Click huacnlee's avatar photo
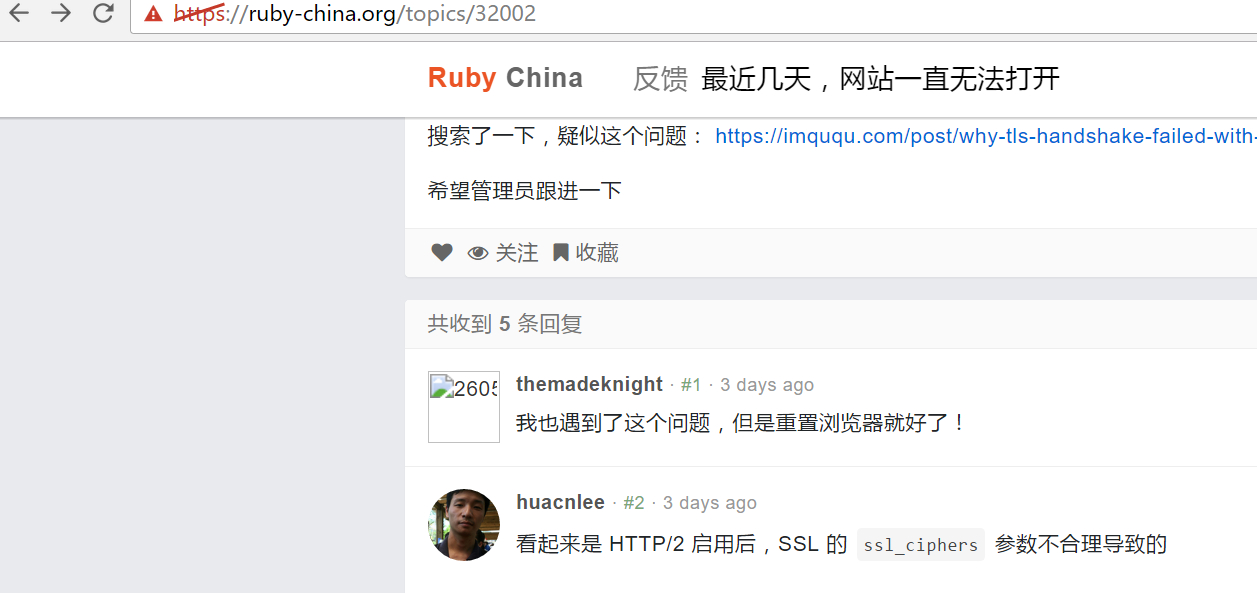The image size is (1257, 593). [x=464, y=525]
